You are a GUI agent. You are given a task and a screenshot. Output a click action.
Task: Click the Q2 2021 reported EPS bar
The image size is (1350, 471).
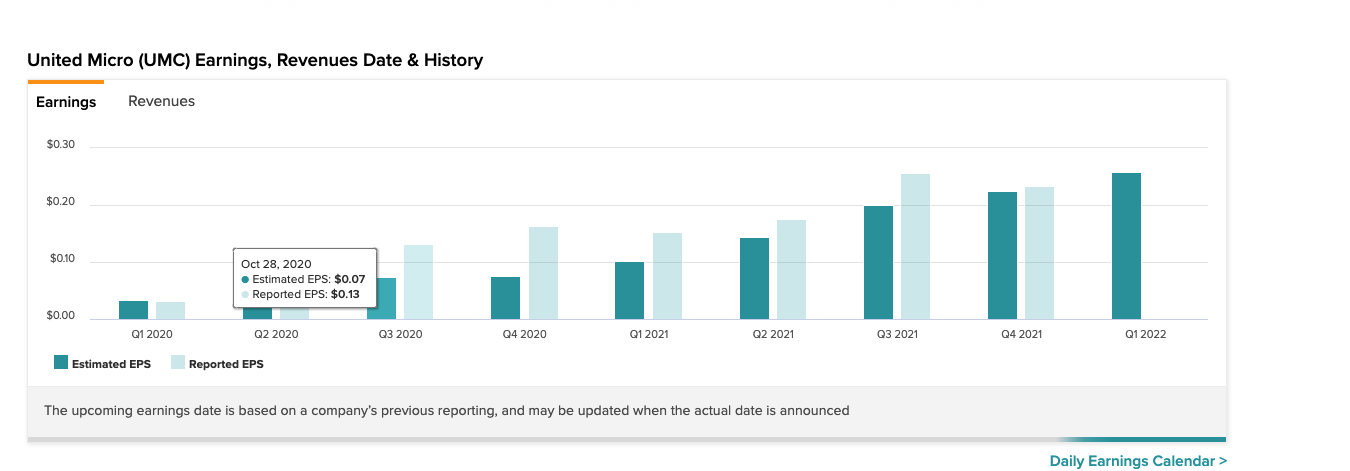pyautogui.click(x=791, y=270)
